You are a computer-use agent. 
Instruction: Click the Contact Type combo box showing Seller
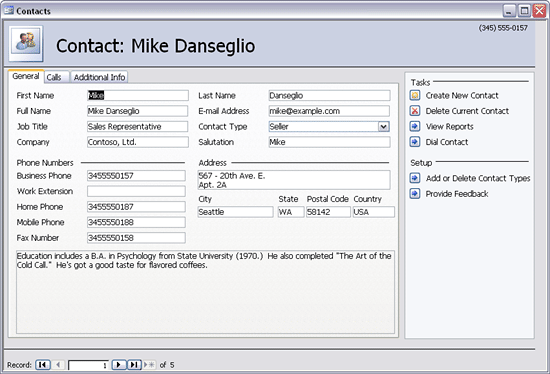pos(329,127)
